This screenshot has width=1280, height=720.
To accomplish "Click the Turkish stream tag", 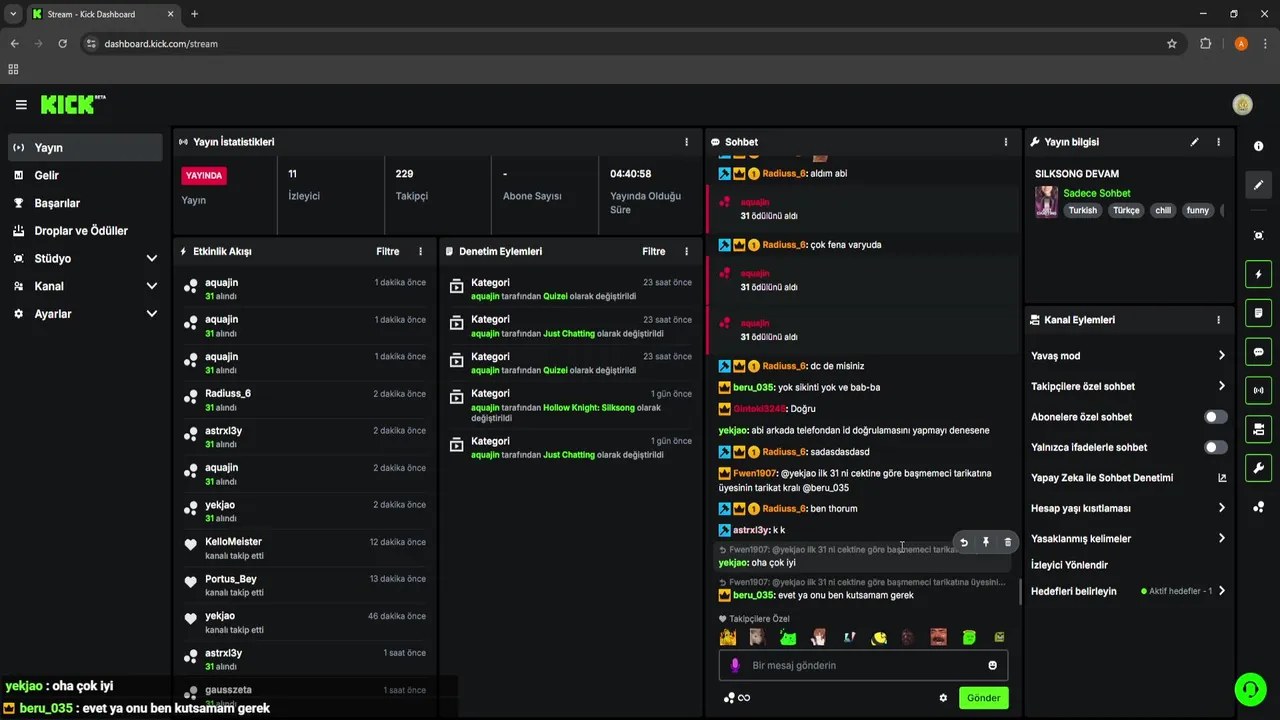I will [x=1082, y=210].
